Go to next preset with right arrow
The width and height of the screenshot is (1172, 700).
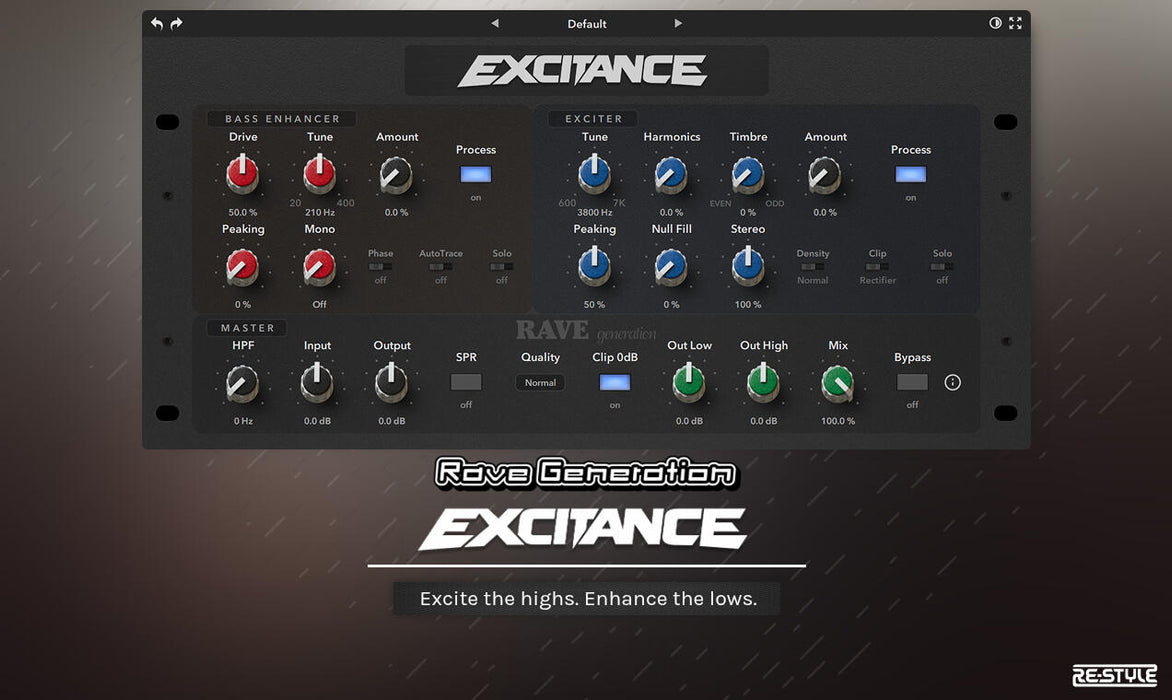(678, 23)
